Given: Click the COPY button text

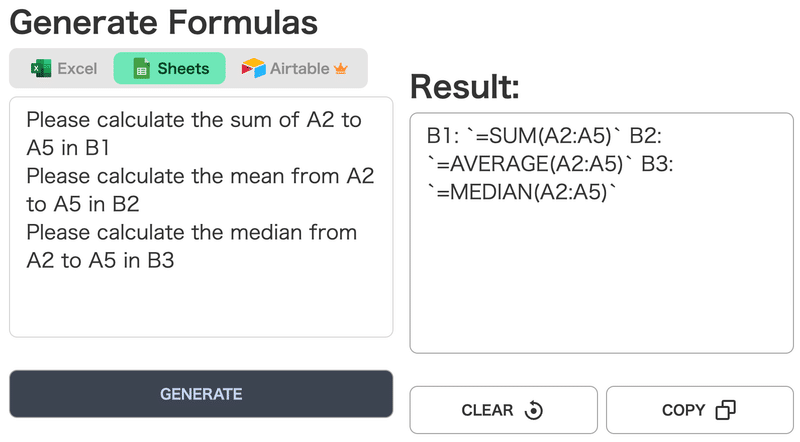Looking at the screenshot, I should pyautogui.click(x=684, y=410).
